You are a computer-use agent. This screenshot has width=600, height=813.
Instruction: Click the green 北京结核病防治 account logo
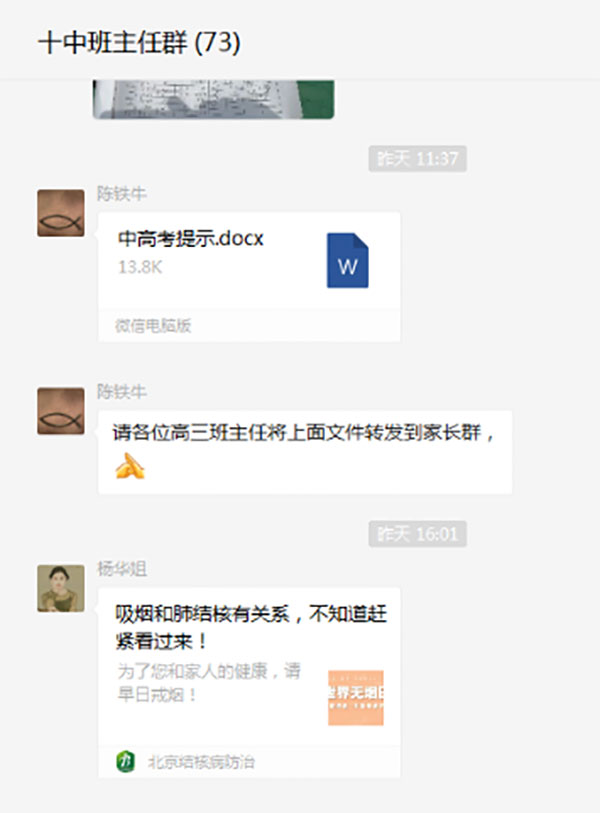[x=125, y=762]
